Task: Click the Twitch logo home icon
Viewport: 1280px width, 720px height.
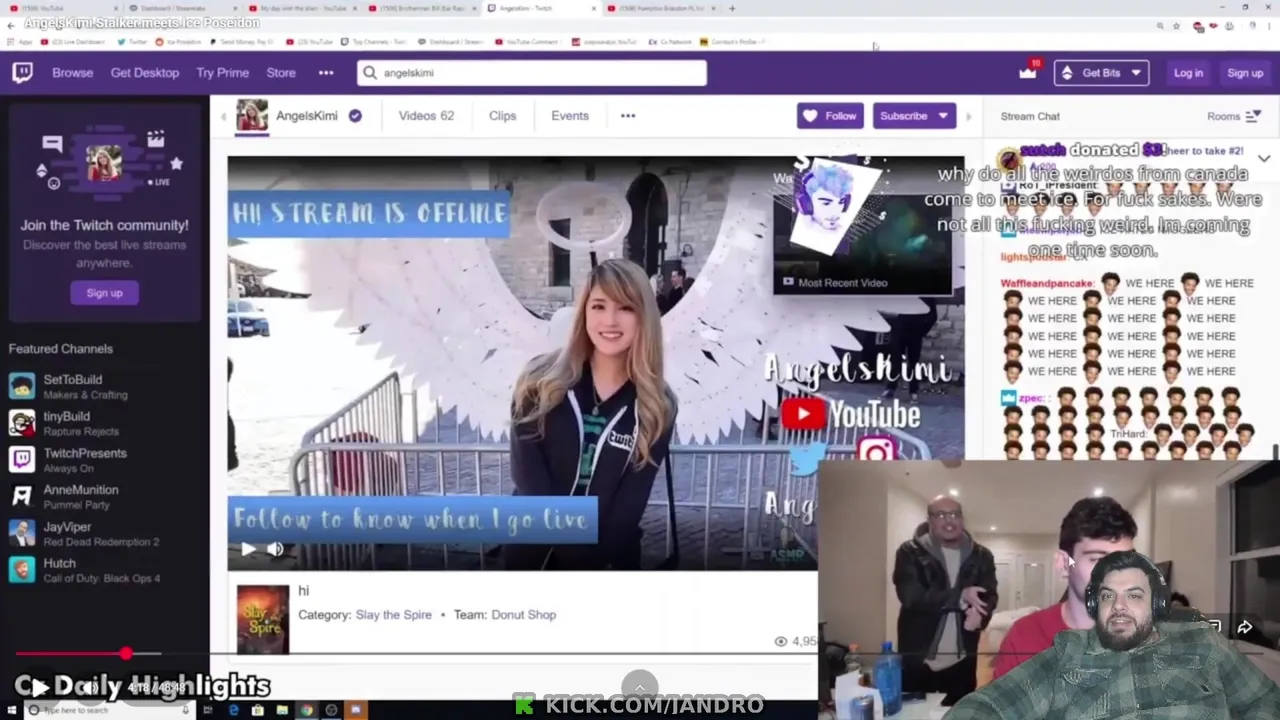Action: pyautogui.click(x=22, y=73)
